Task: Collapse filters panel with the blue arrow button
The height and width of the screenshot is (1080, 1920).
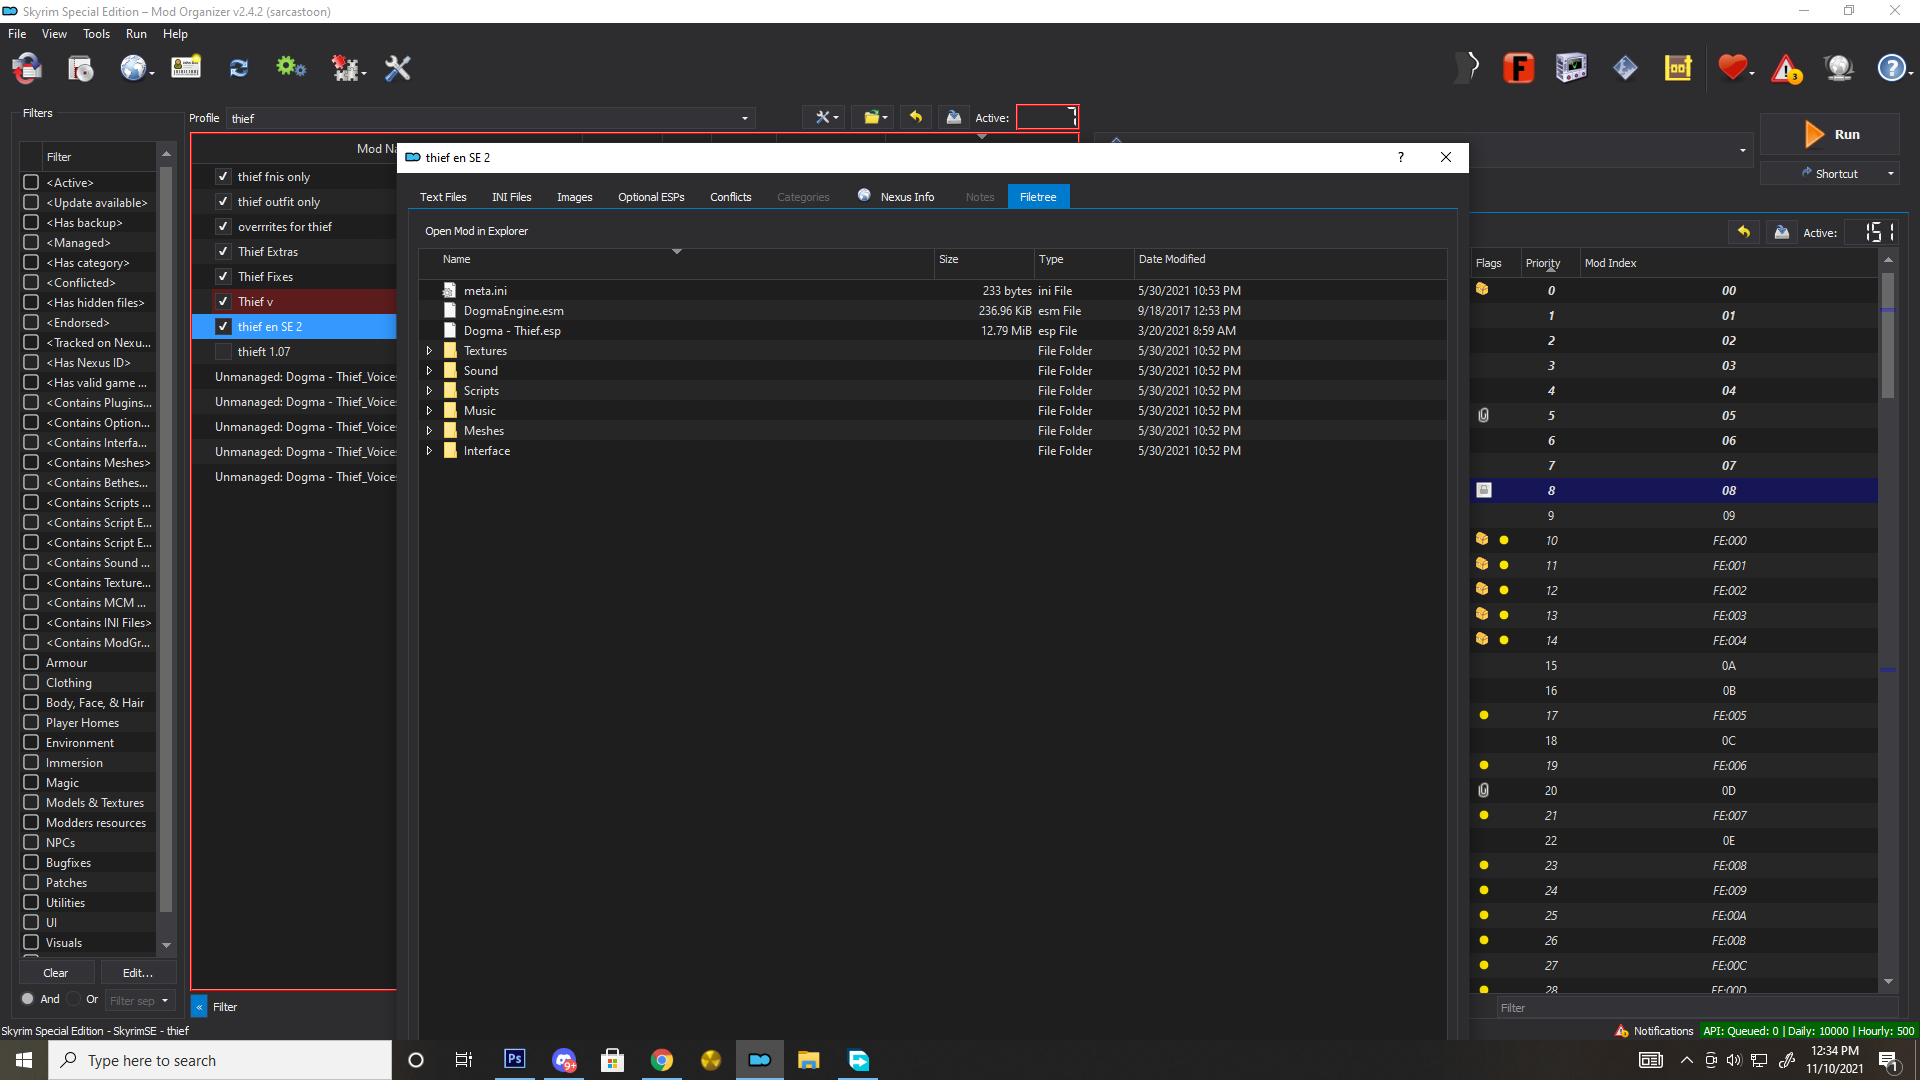Action: (x=199, y=1007)
